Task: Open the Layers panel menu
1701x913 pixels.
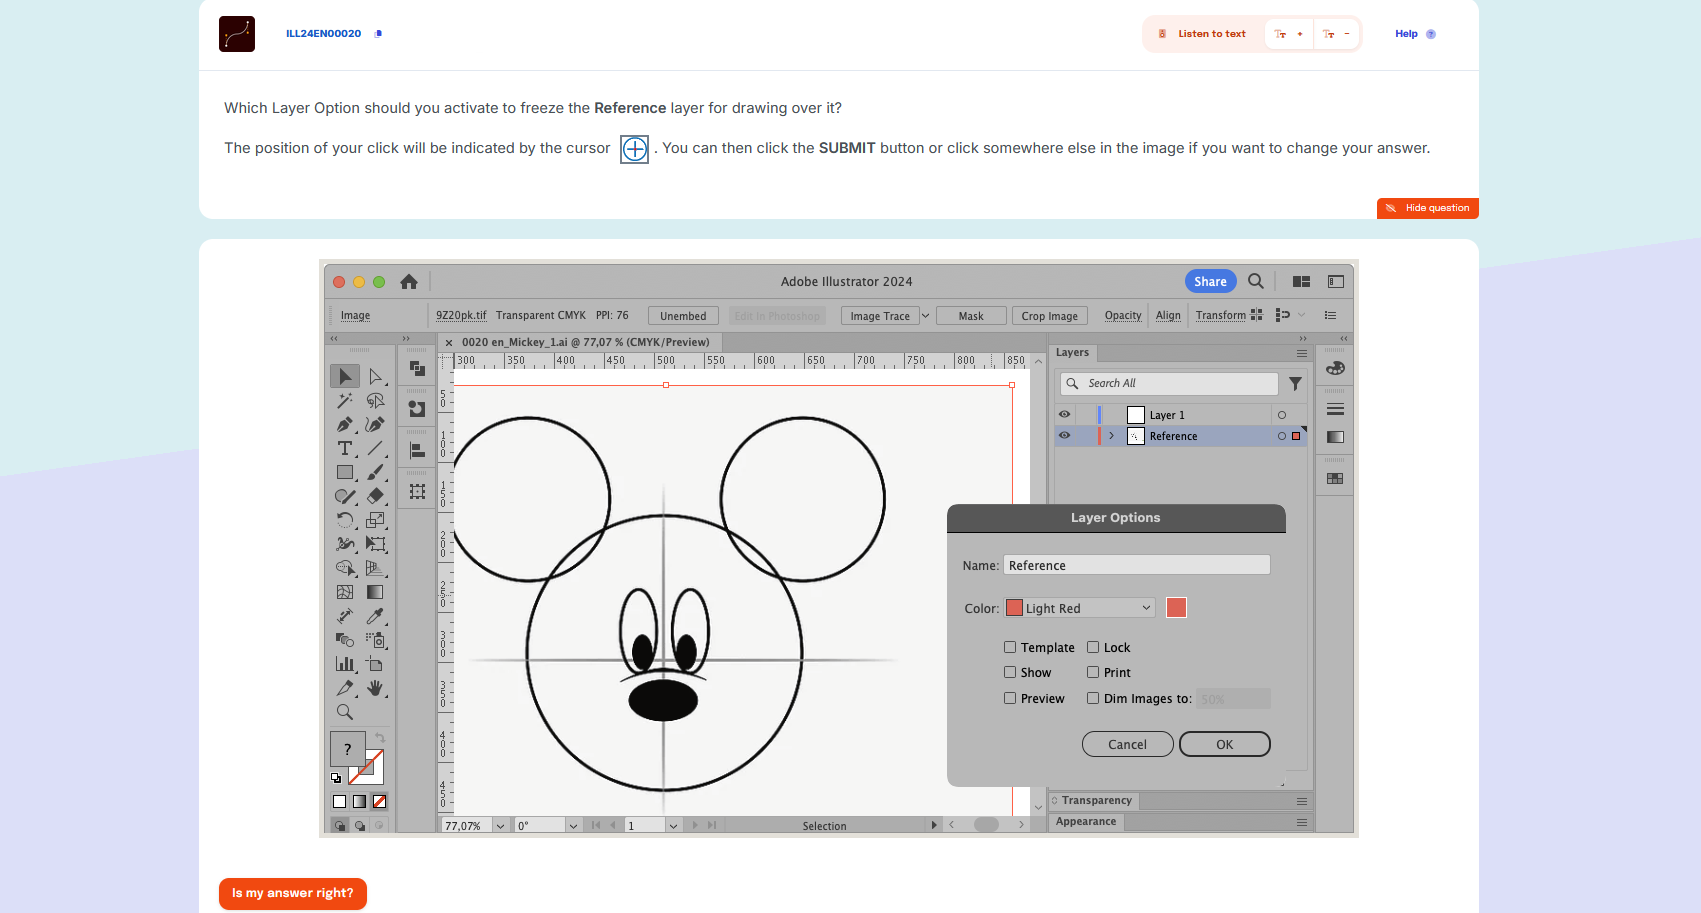Action: pyautogui.click(x=1302, y=353)
